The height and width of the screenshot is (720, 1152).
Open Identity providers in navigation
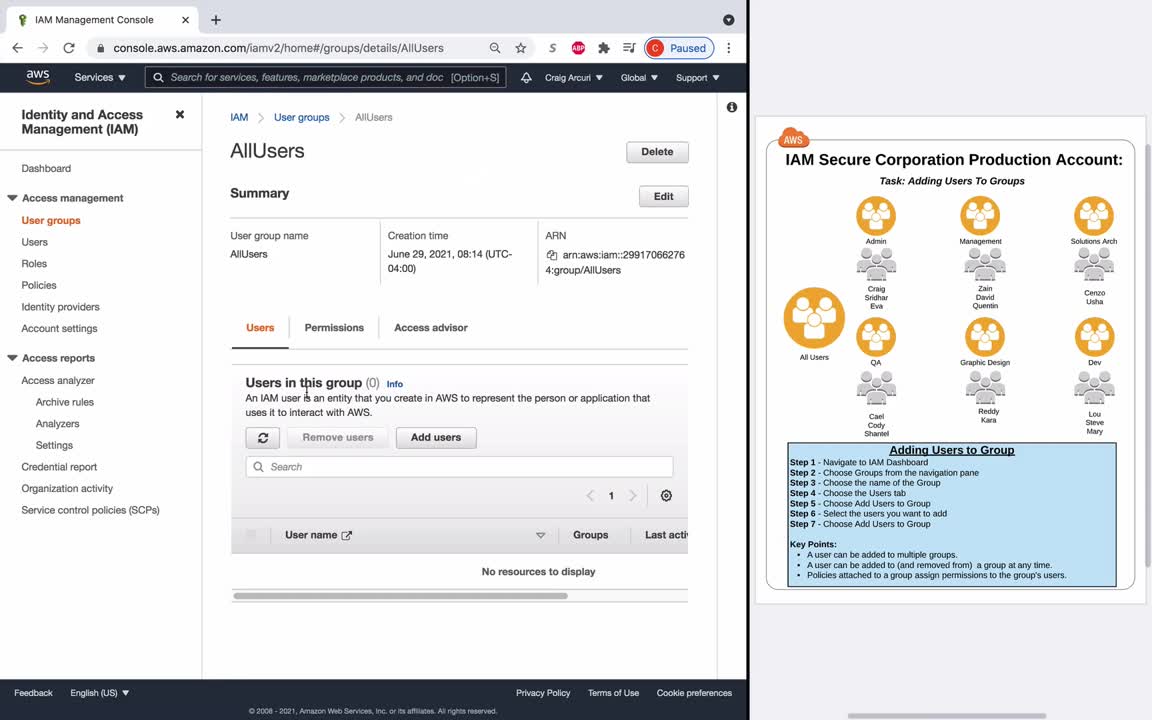[x=60, y=306]
